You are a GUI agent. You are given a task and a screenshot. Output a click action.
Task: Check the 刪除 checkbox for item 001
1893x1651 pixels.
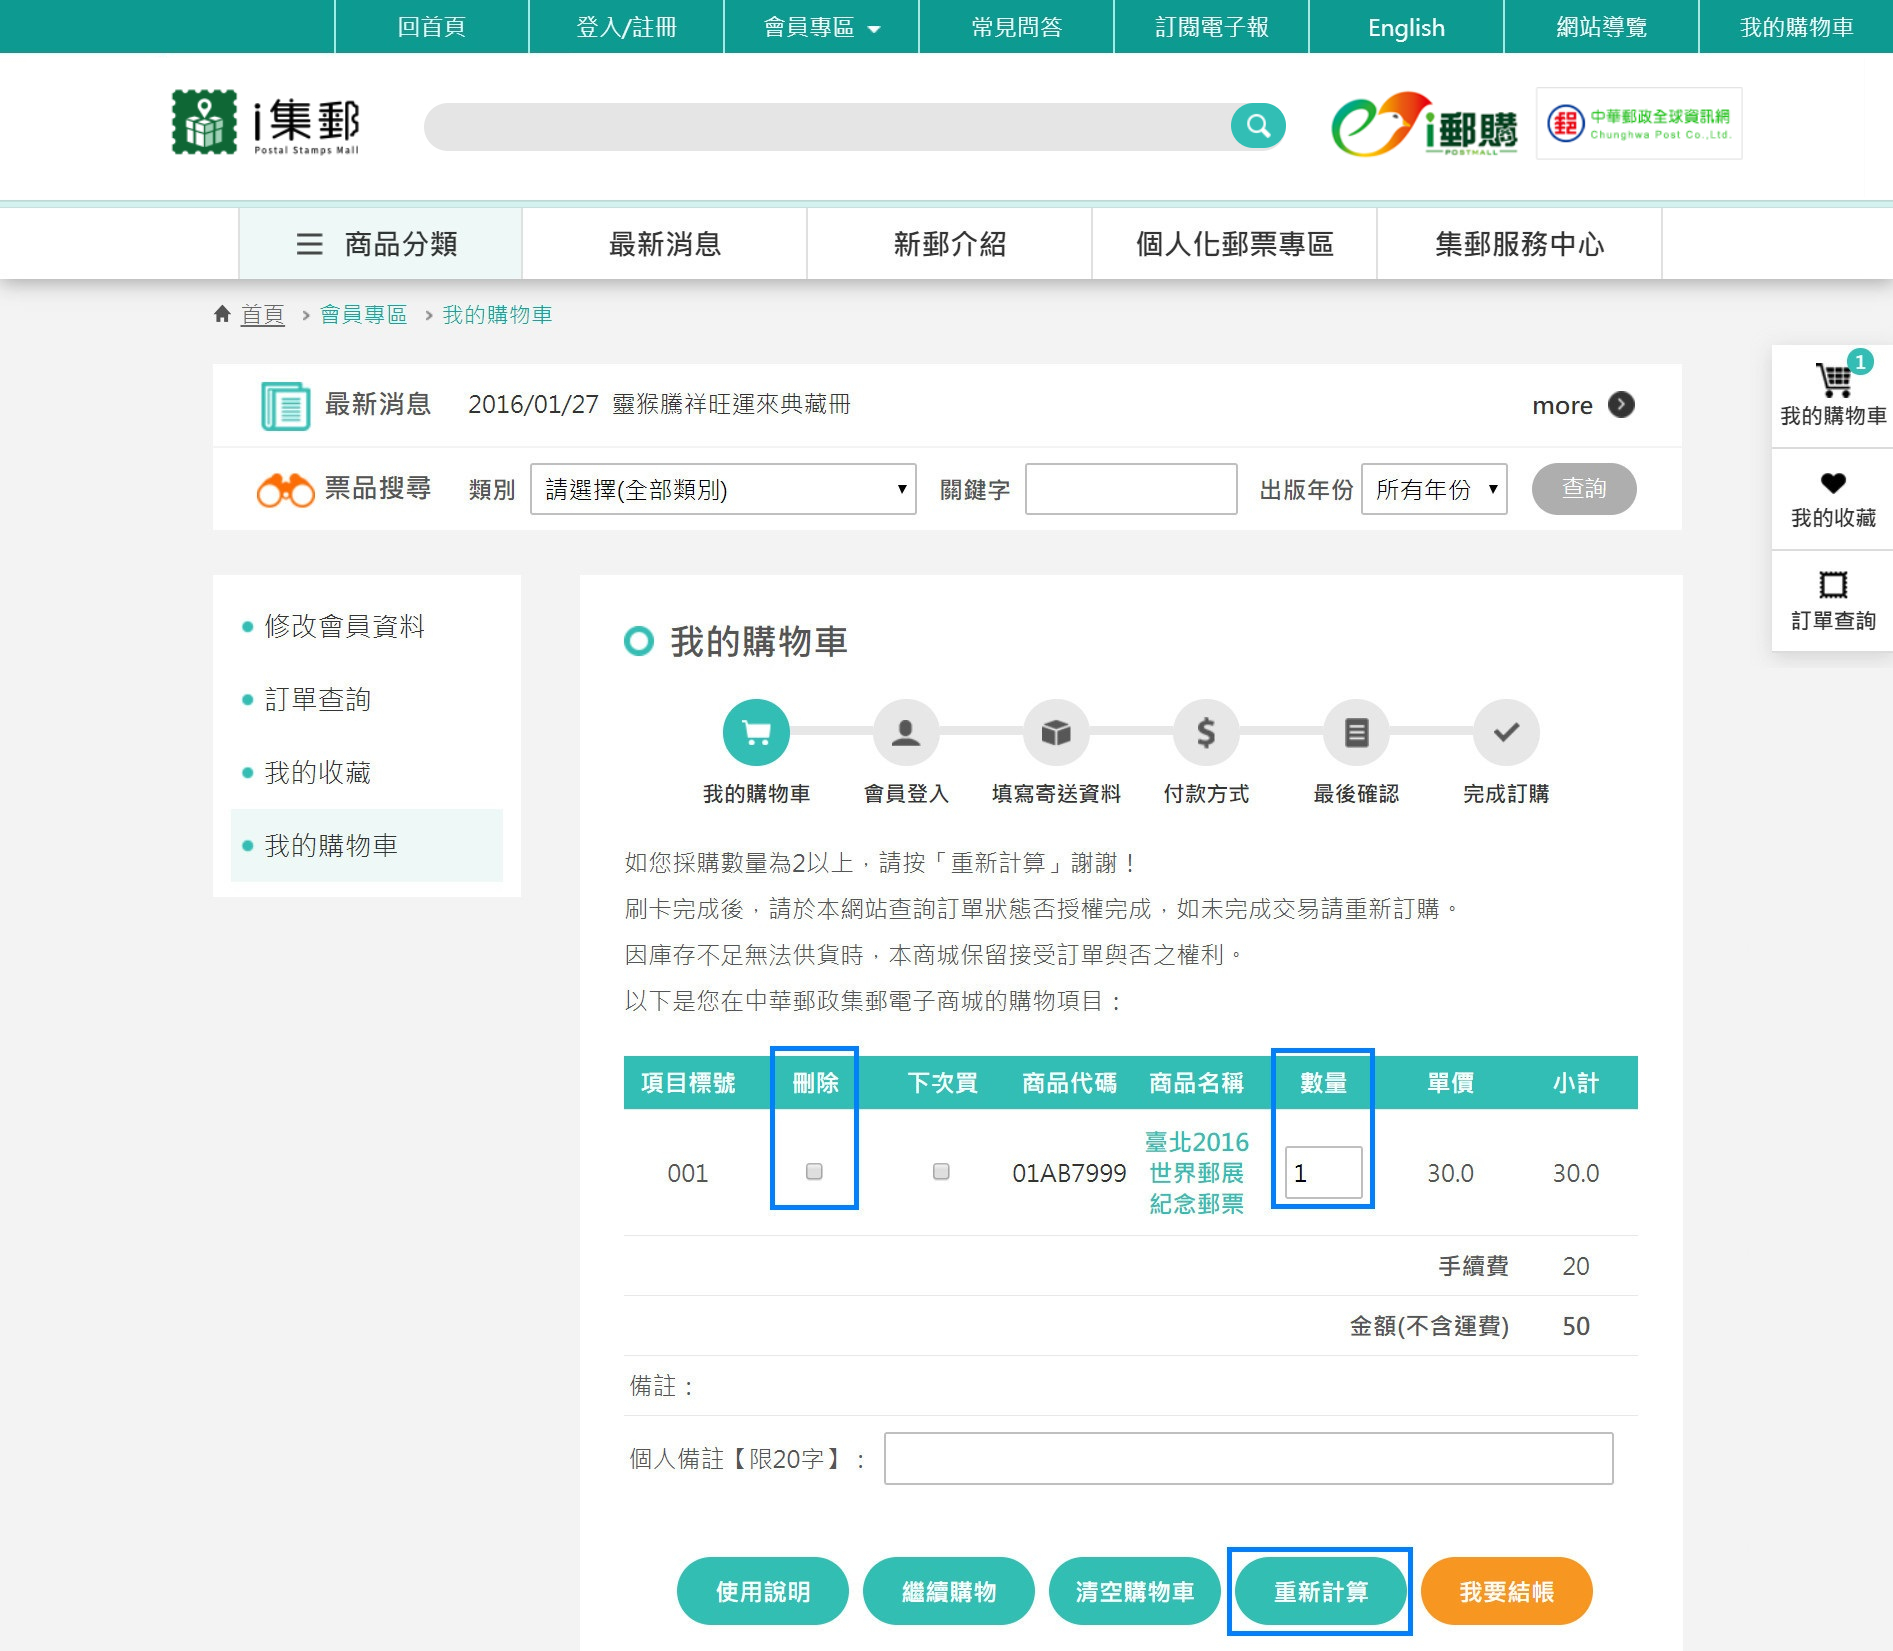tap(813, 1172)
